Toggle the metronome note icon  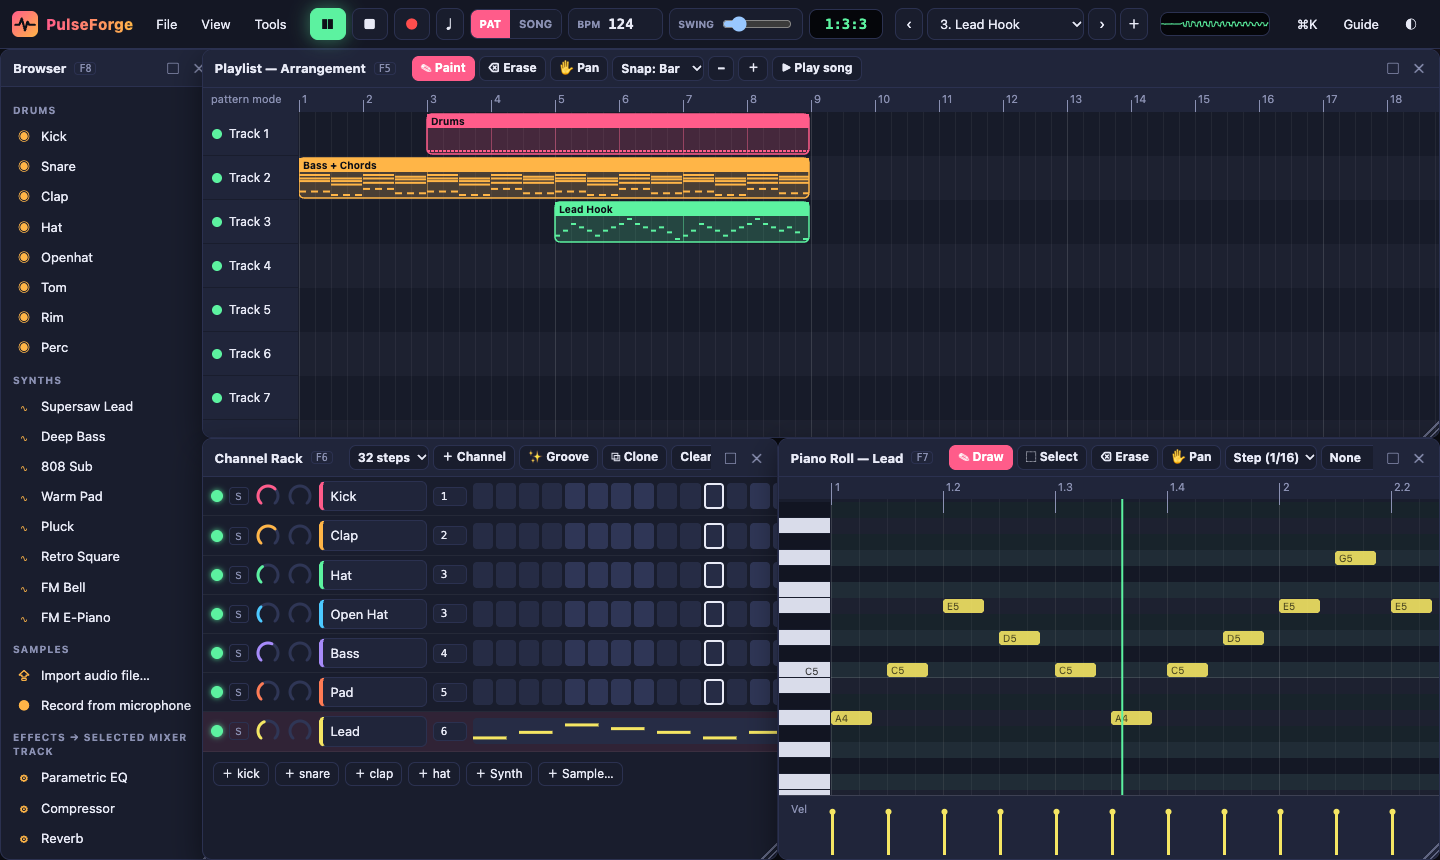coord(449,24)
